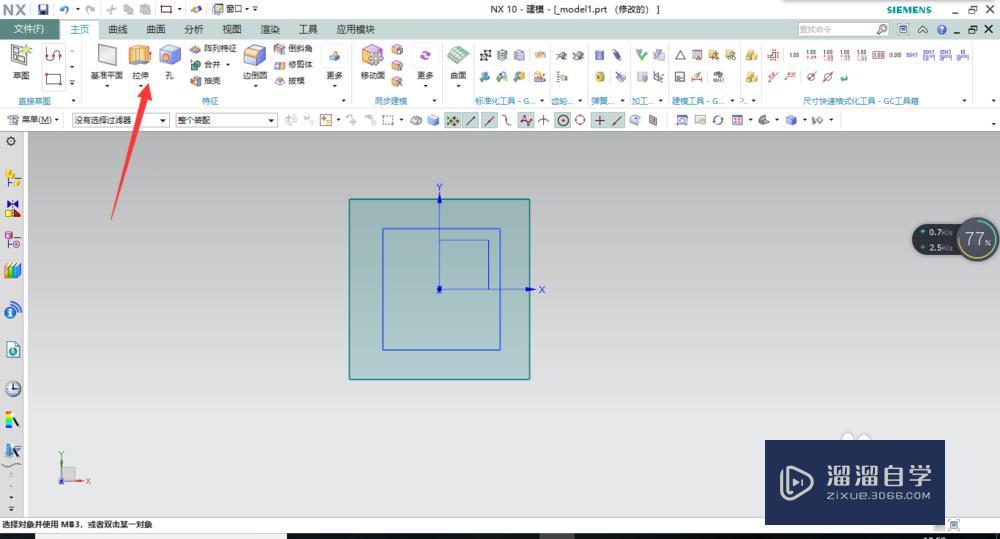1000x539 pixels.
Task: Select the 孔 hole feature tool
Action: tap(170, 62)
